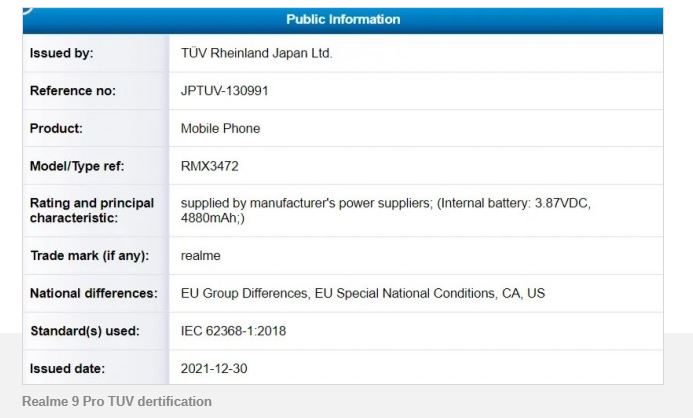Click the "Issued date:" label
This screenshot has height=418, width=693.
[x=67, y=369]
